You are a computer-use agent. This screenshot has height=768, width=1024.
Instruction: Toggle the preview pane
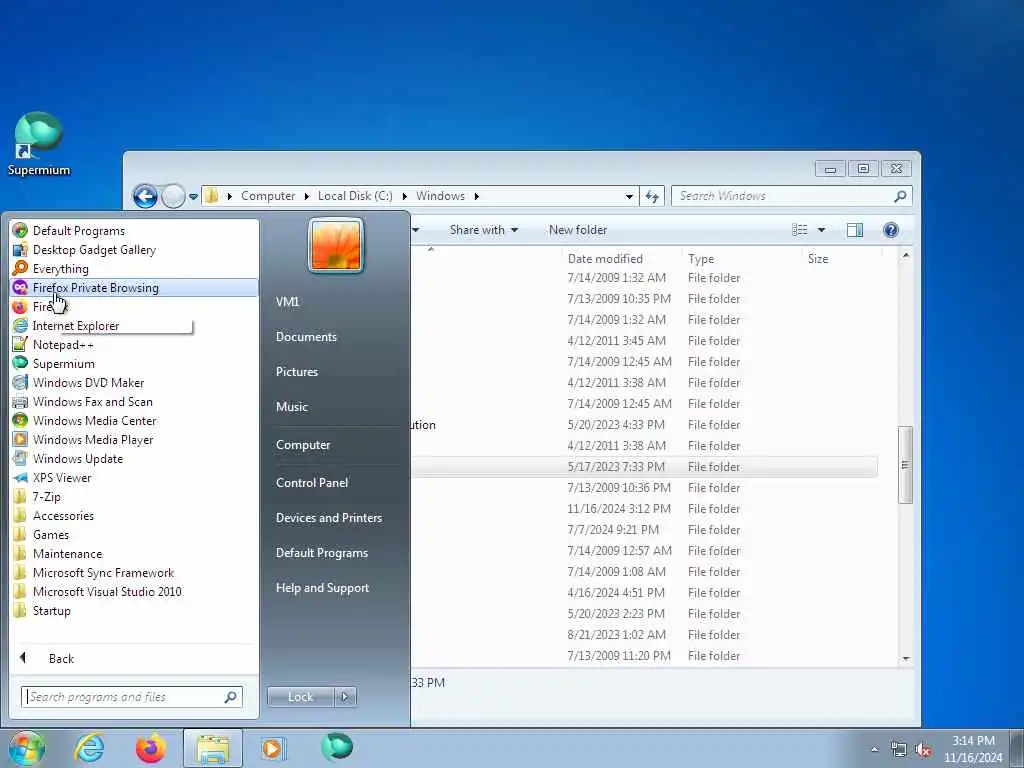[x=855, y=230]
